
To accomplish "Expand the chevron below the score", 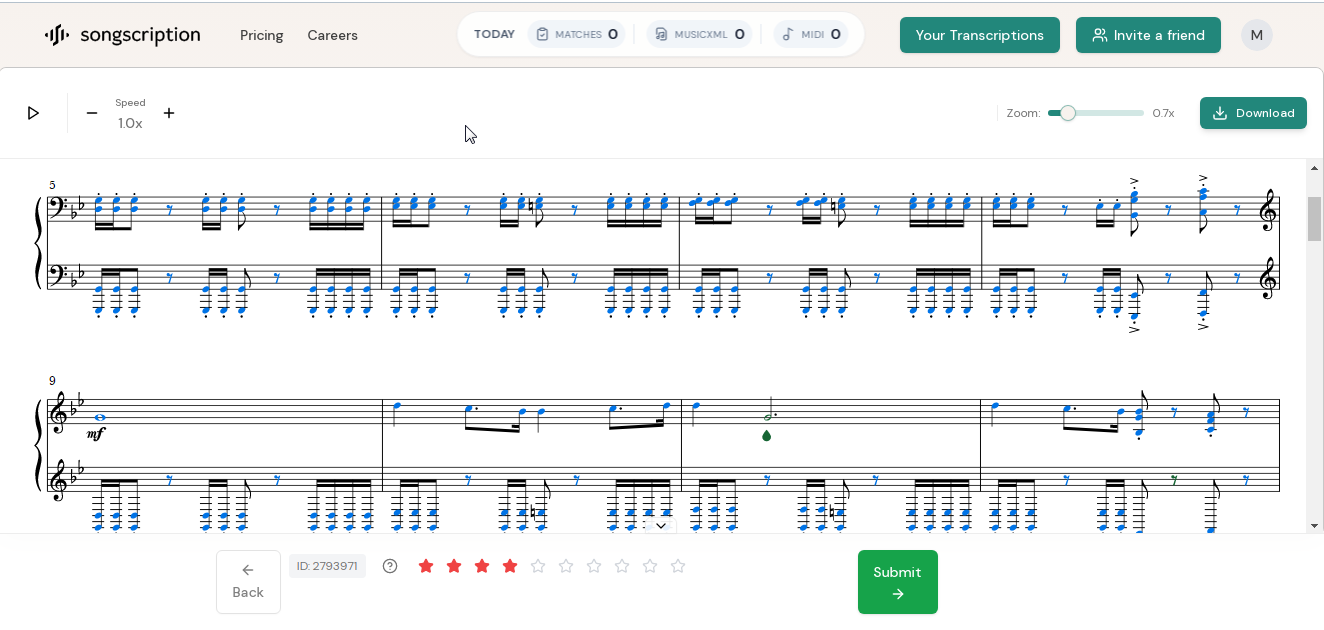I will 660,526.
